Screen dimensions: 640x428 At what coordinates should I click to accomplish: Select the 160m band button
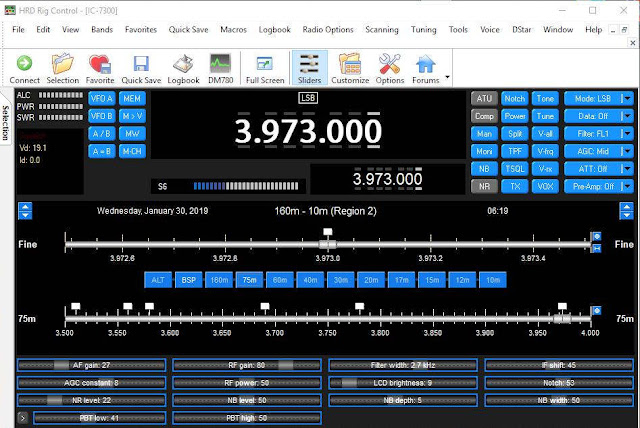[x=219, y=280]
